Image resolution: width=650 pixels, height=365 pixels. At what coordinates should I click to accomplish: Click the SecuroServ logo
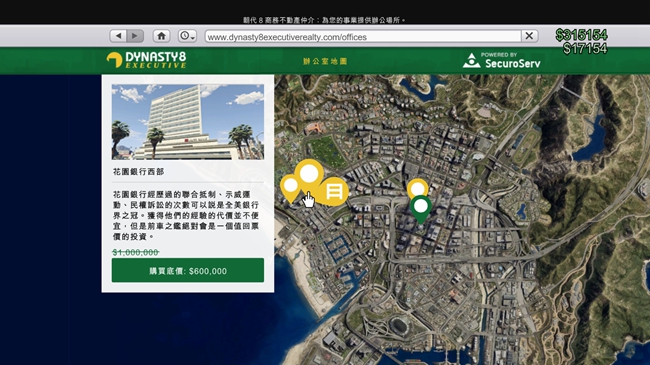502,61
